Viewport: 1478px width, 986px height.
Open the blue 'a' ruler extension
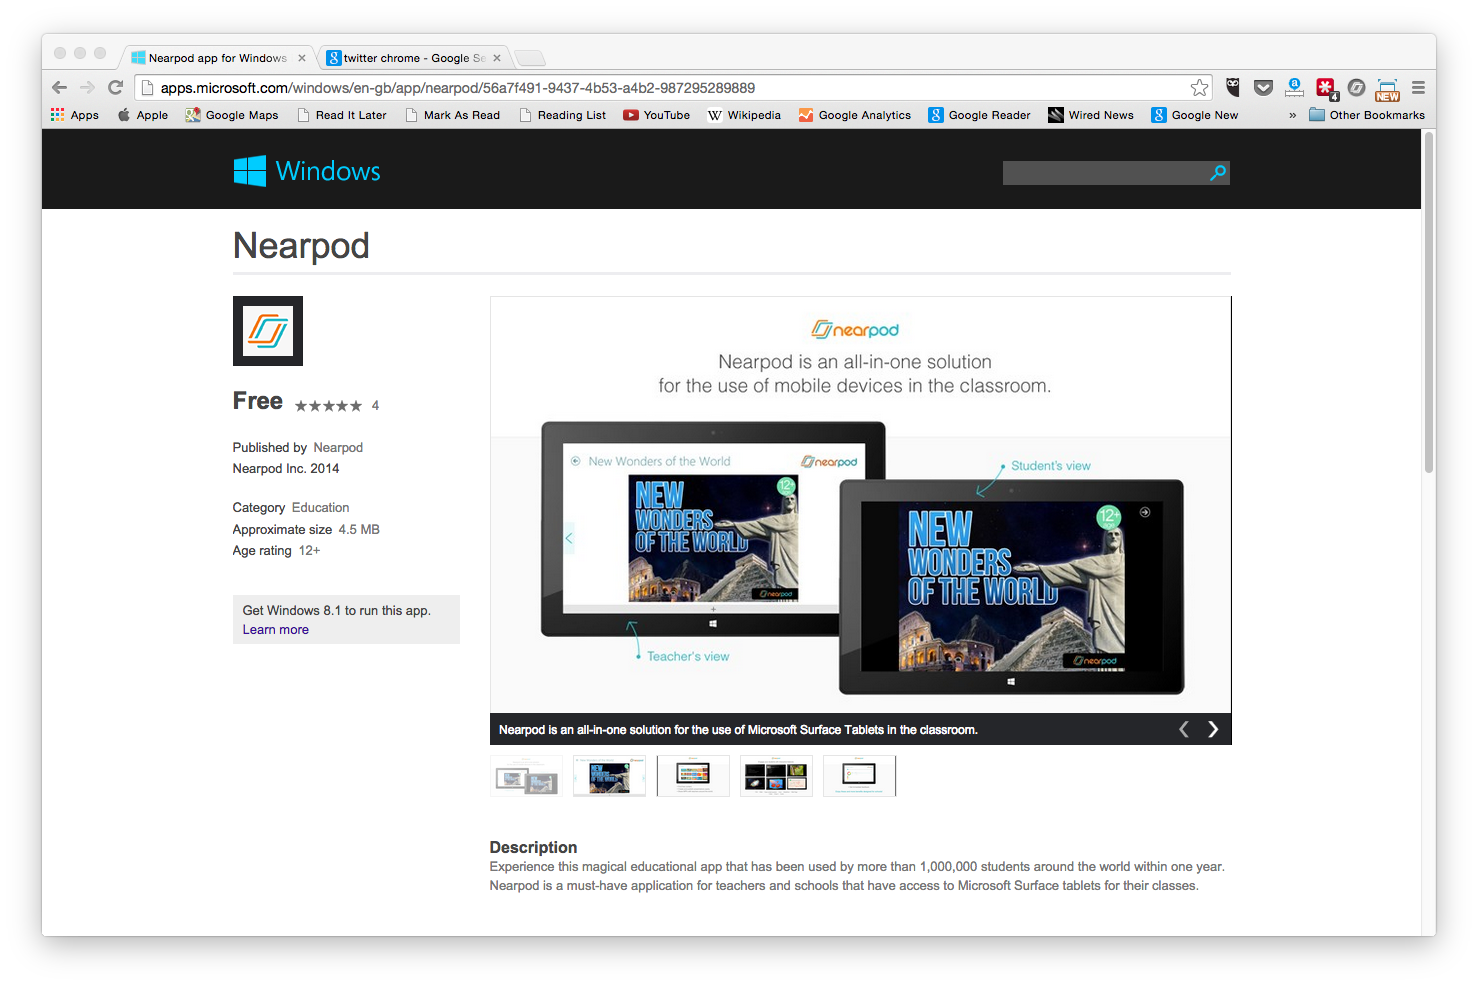coord(1294,87)
